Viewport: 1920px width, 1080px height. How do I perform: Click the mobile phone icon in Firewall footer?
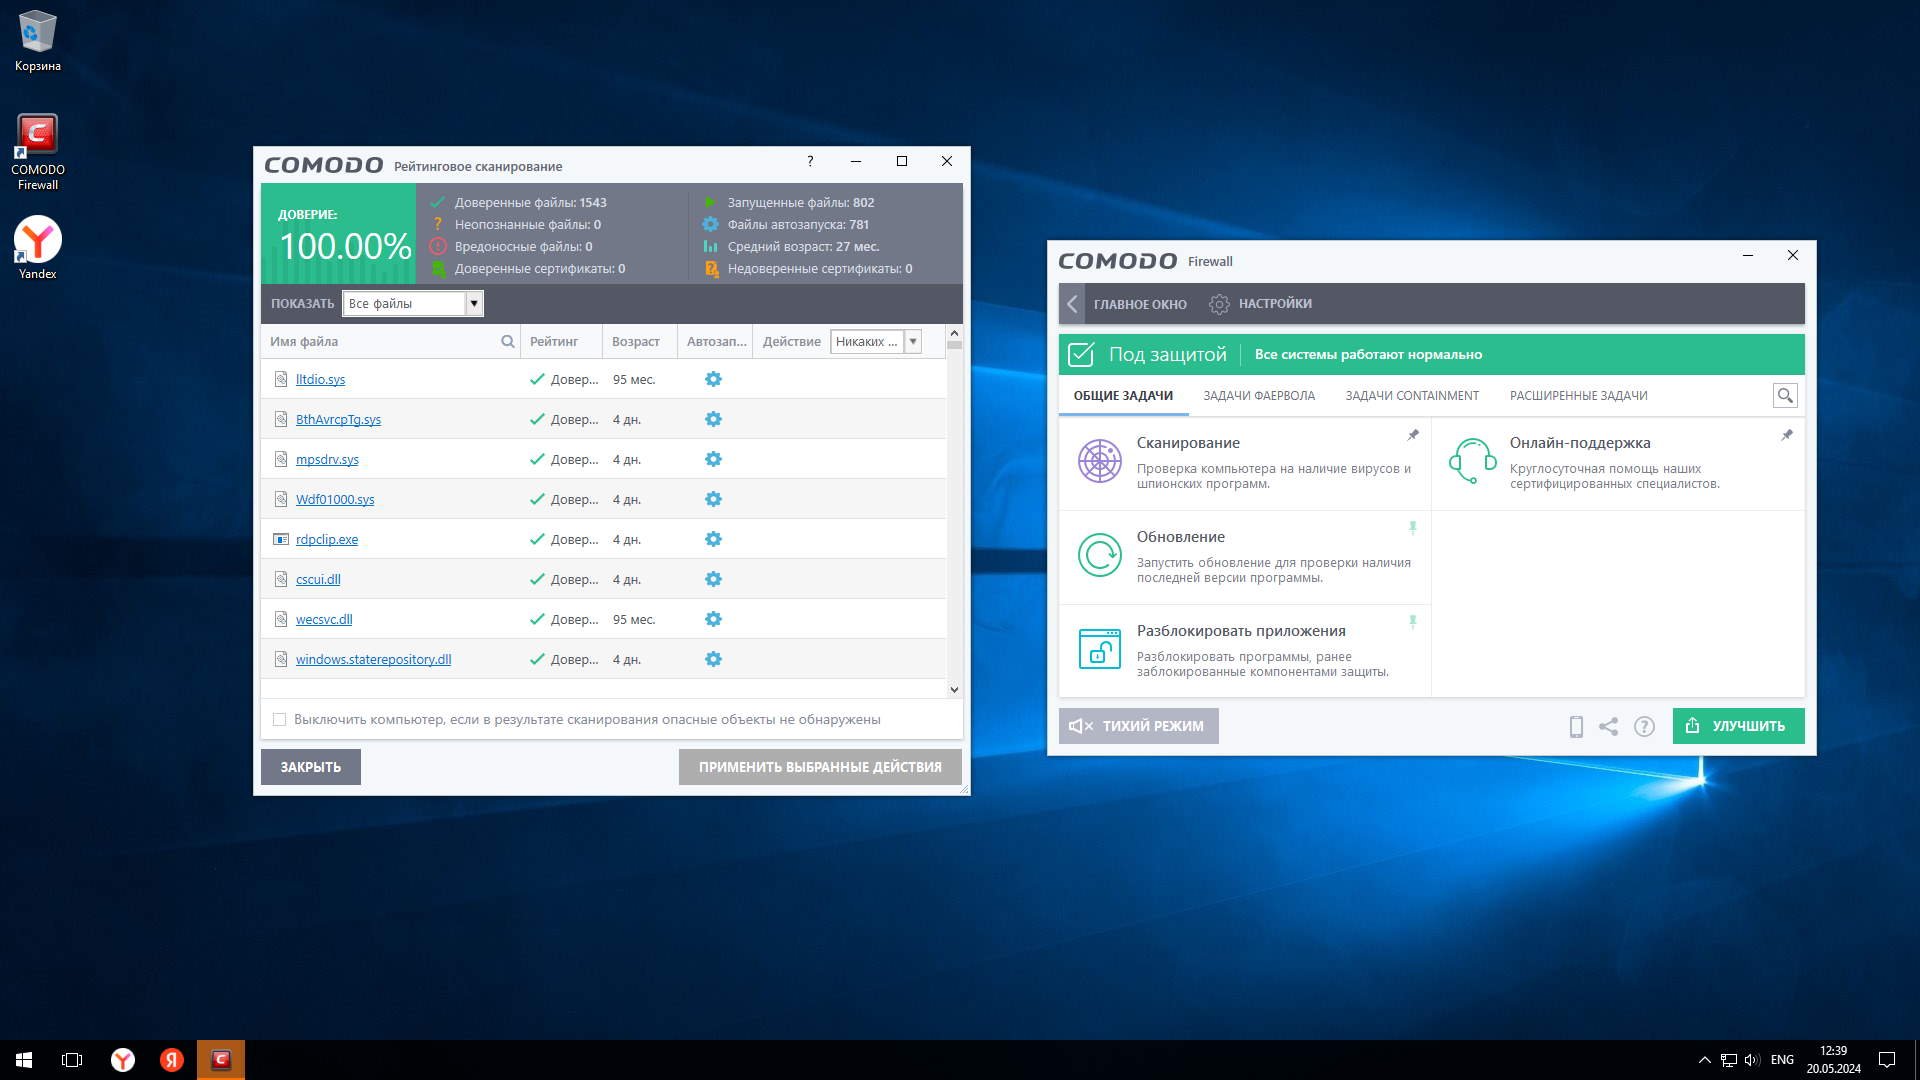pyautogui.click(x=1576, y=727)
